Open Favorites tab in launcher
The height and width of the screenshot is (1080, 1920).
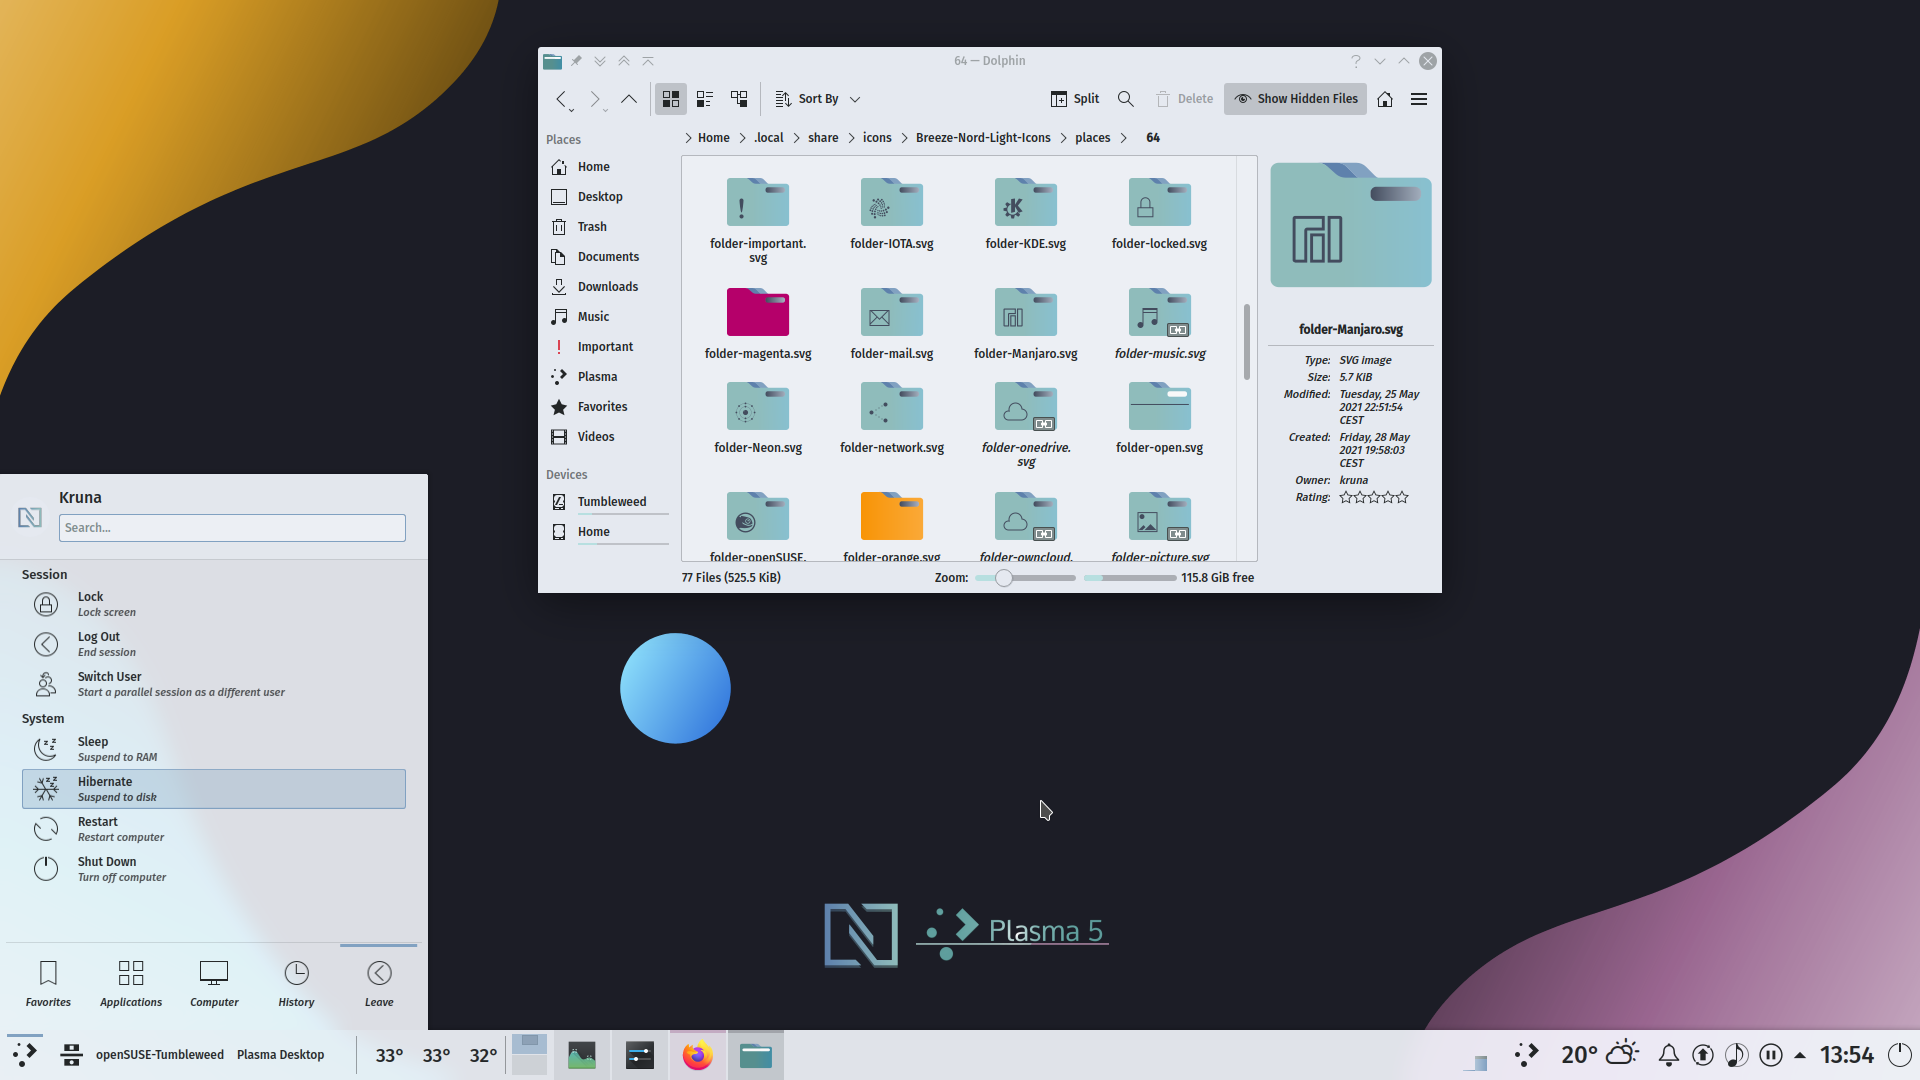click(48, 984)
